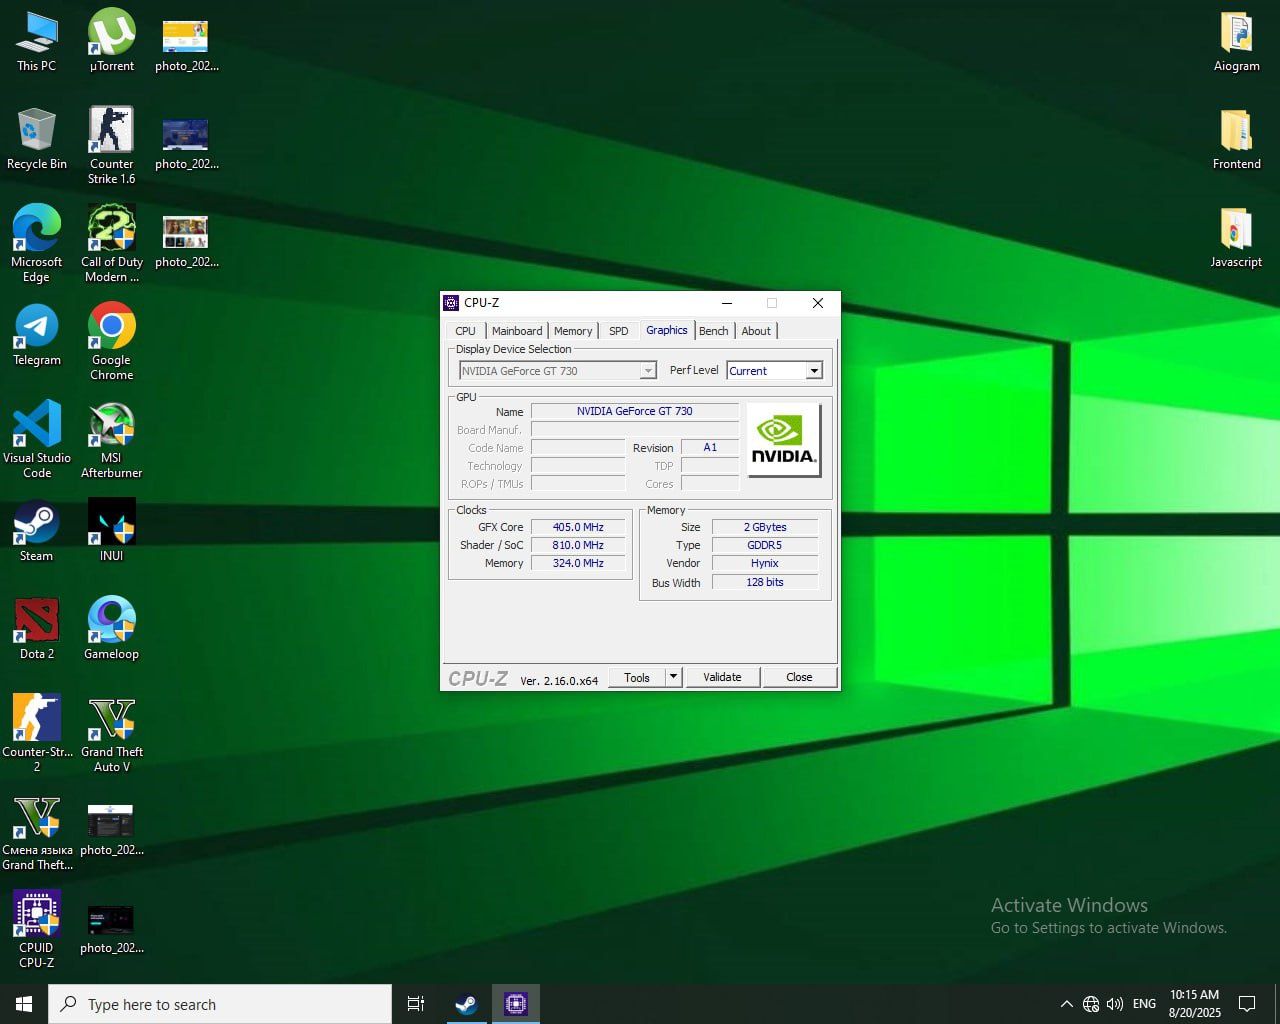Launch Call of Duty Modern shortcut

[x=111, y=244]
